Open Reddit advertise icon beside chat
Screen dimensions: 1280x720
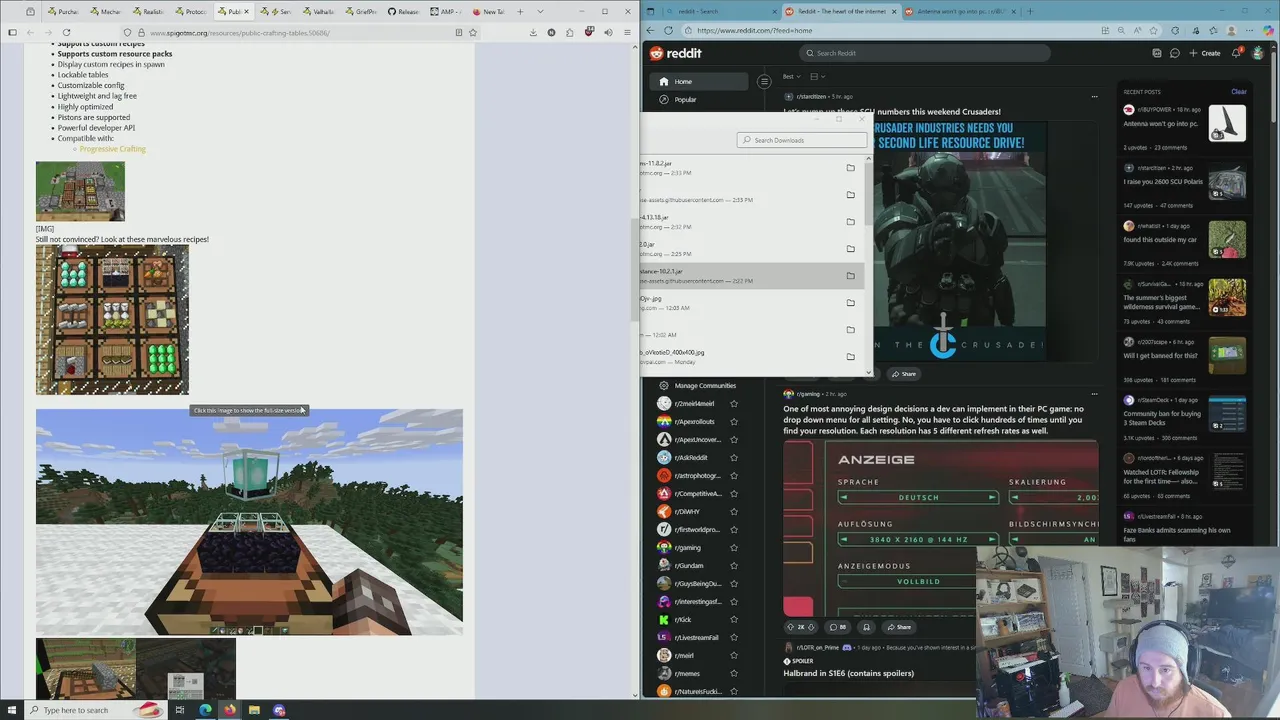pos(1157,53)
